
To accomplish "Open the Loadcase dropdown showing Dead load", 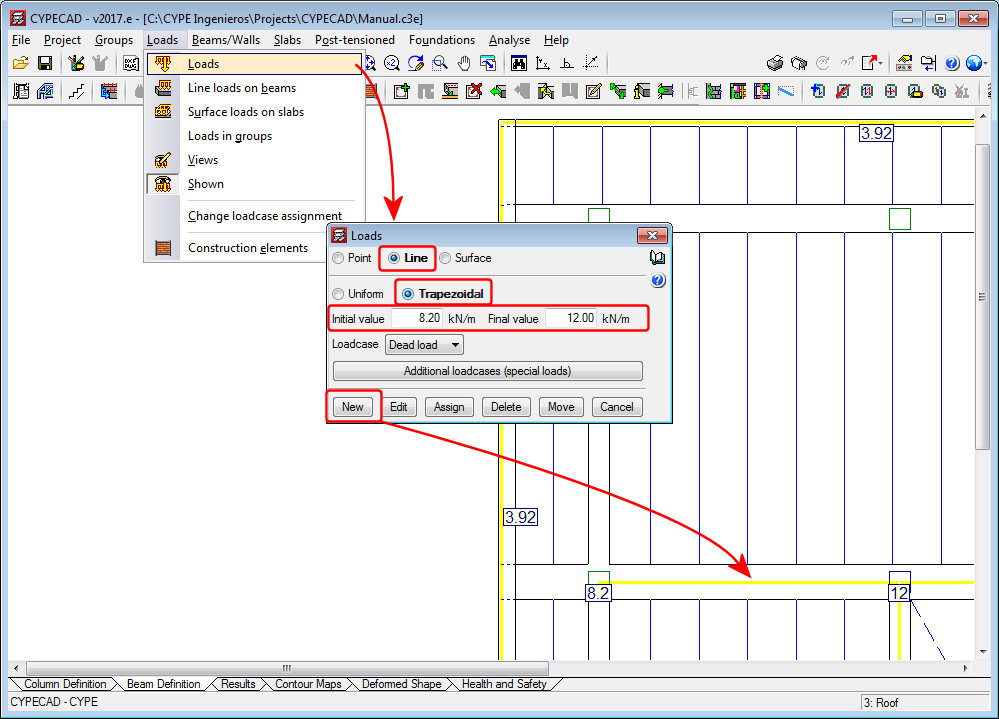I will [424, 345].
